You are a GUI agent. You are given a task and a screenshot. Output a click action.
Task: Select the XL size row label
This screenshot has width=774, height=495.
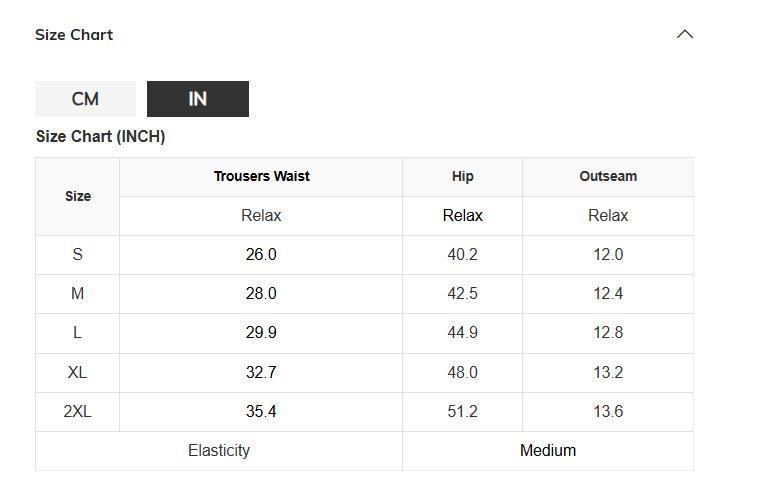tap(77, 372)
